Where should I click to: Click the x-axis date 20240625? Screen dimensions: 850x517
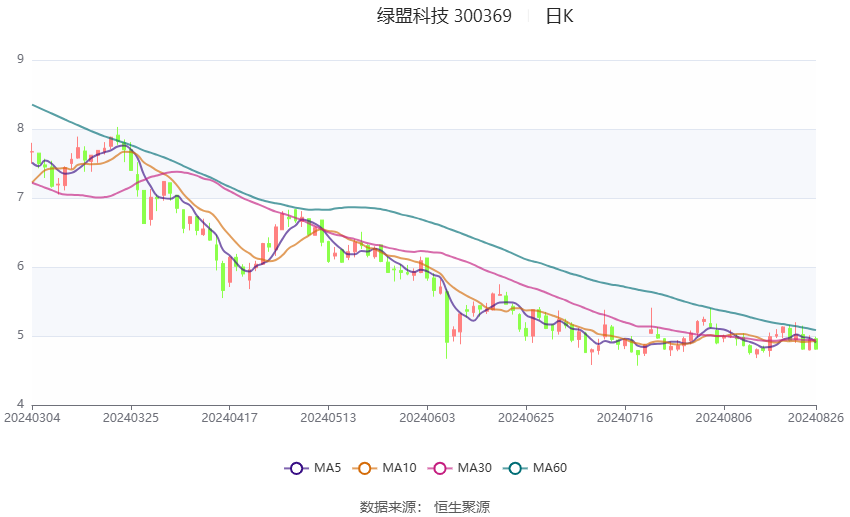526,418
